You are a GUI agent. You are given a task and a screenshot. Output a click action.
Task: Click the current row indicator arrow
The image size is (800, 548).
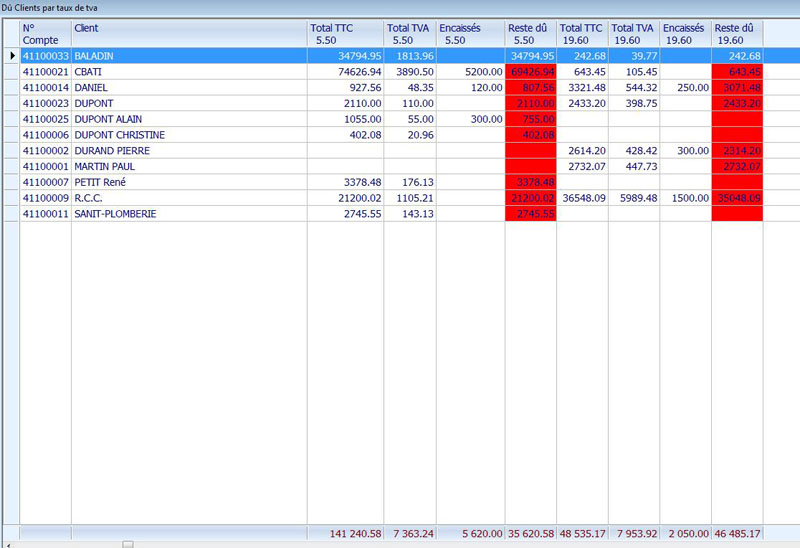click(12, 56)
